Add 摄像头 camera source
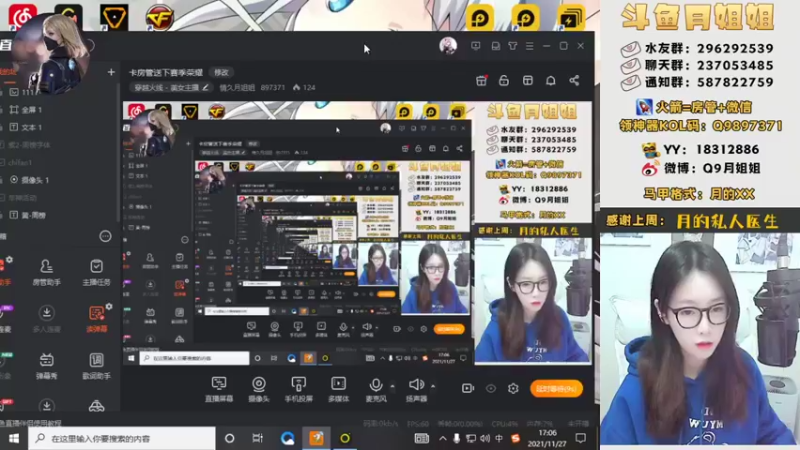Viewport: 800px width, 450px height. pos(259,389)
